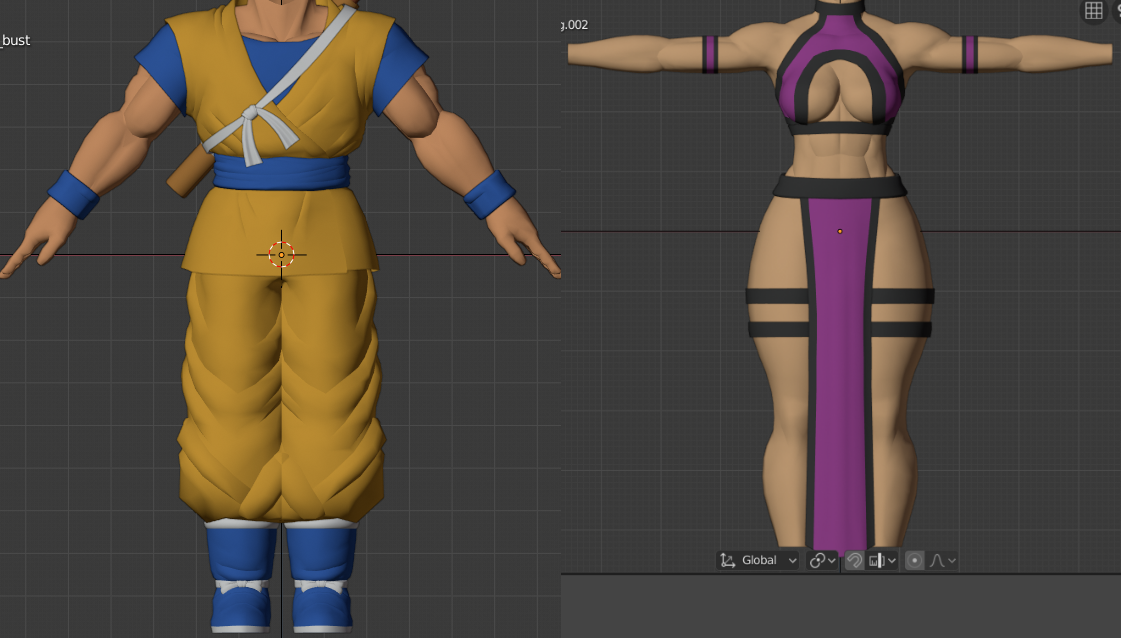Open the snapping options dropdown
Viewport: 1121px width, 638px height.
click(x=882, y=560)
